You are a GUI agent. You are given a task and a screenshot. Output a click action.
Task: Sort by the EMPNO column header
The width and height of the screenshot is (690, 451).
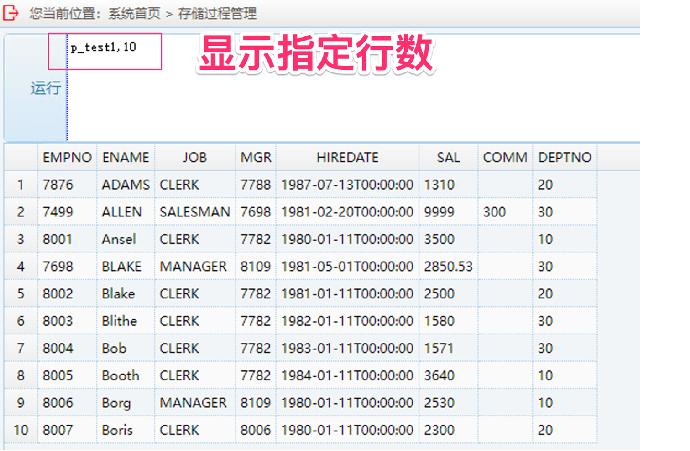[x=67, y=158]
